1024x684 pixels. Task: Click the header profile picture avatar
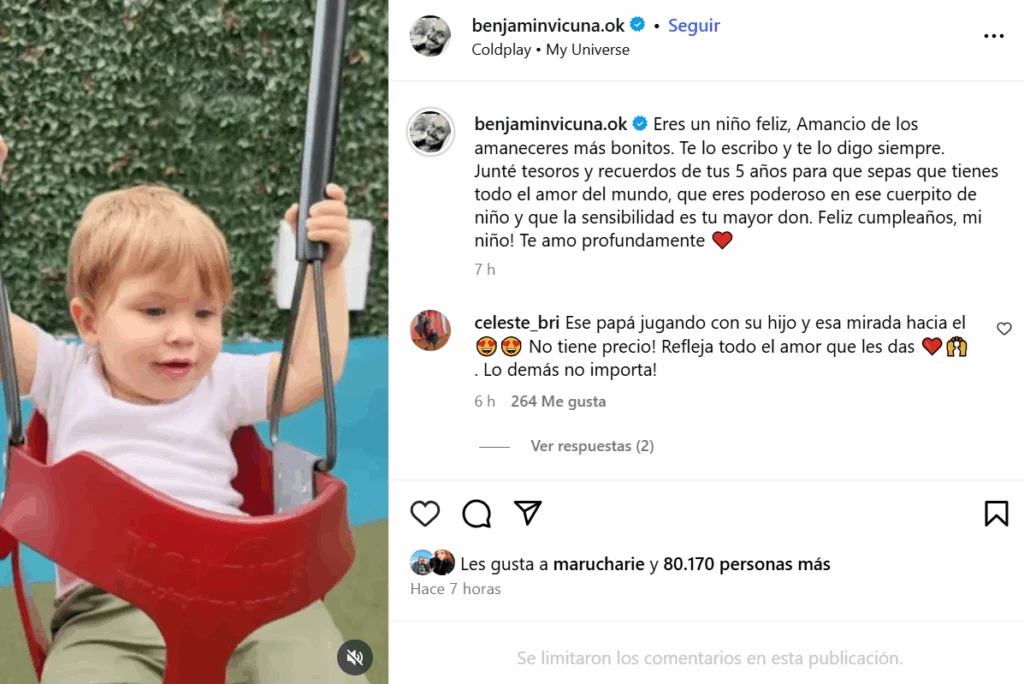[430, 36]
